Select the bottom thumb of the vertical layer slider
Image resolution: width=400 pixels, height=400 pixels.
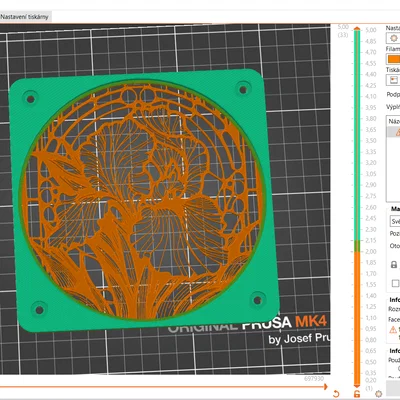tap(357, 385)
